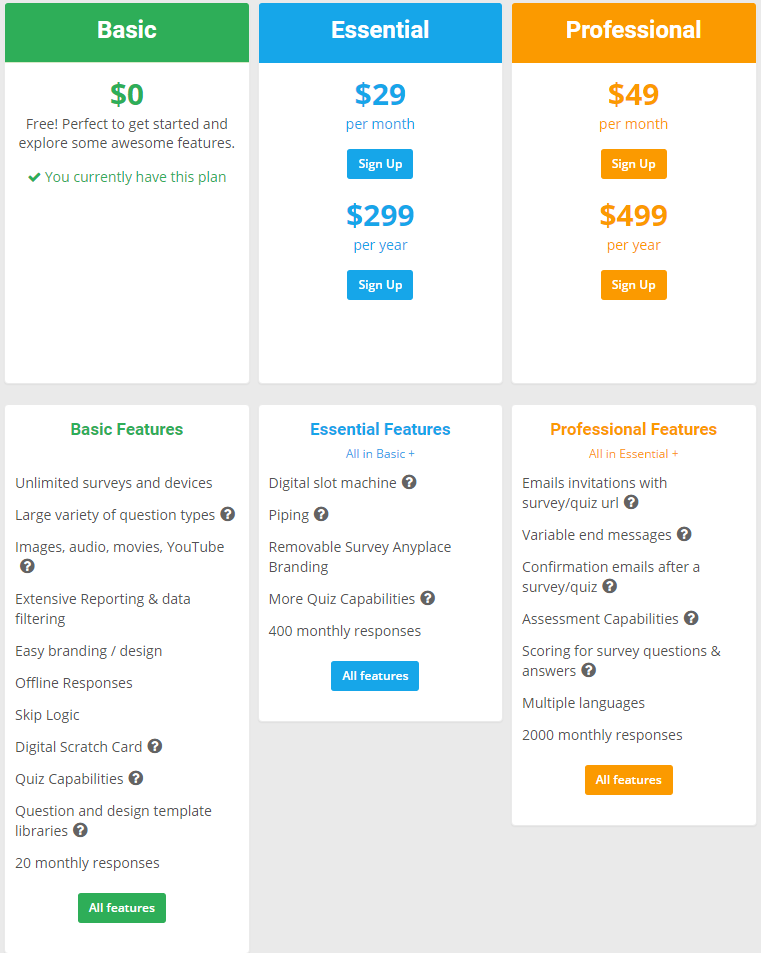Click the Quiz Capabilities help icon

tap(136, 778)
